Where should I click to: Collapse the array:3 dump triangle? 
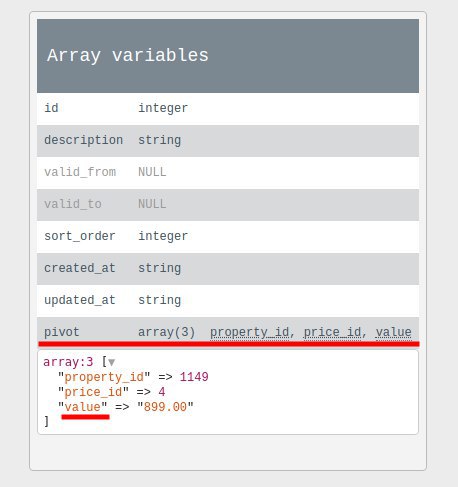(x=111, y=362)
